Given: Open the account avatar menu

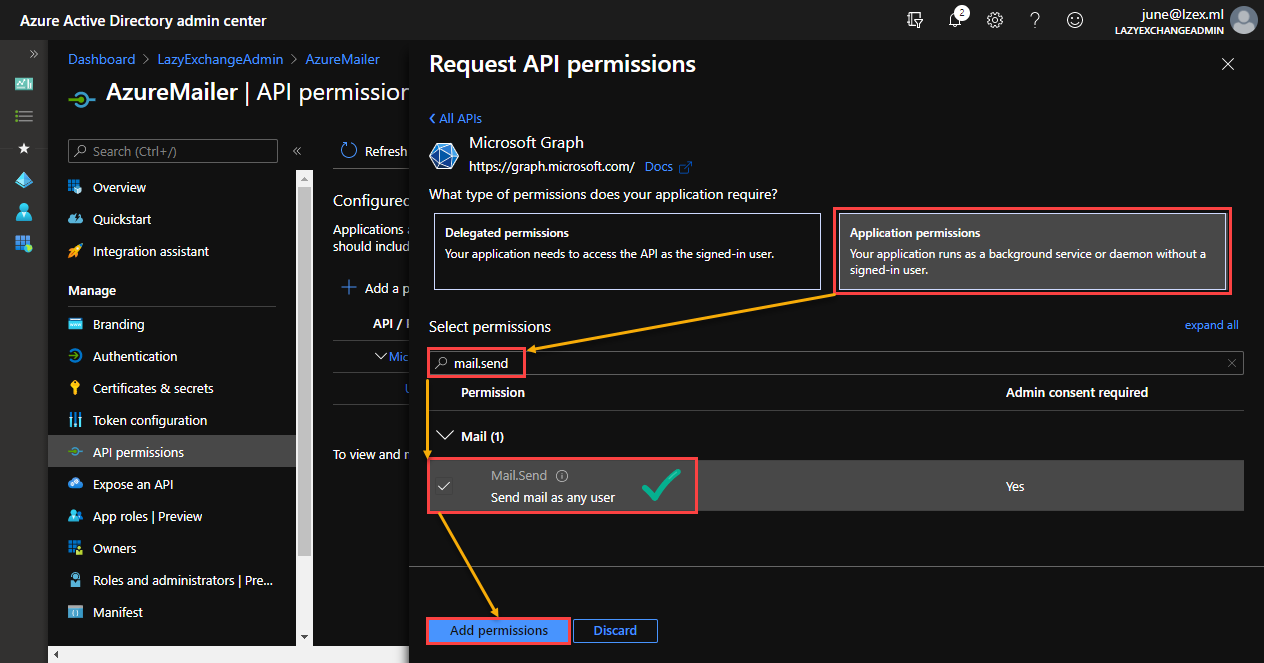Looking at the screenshot, I should point(1244,20).
